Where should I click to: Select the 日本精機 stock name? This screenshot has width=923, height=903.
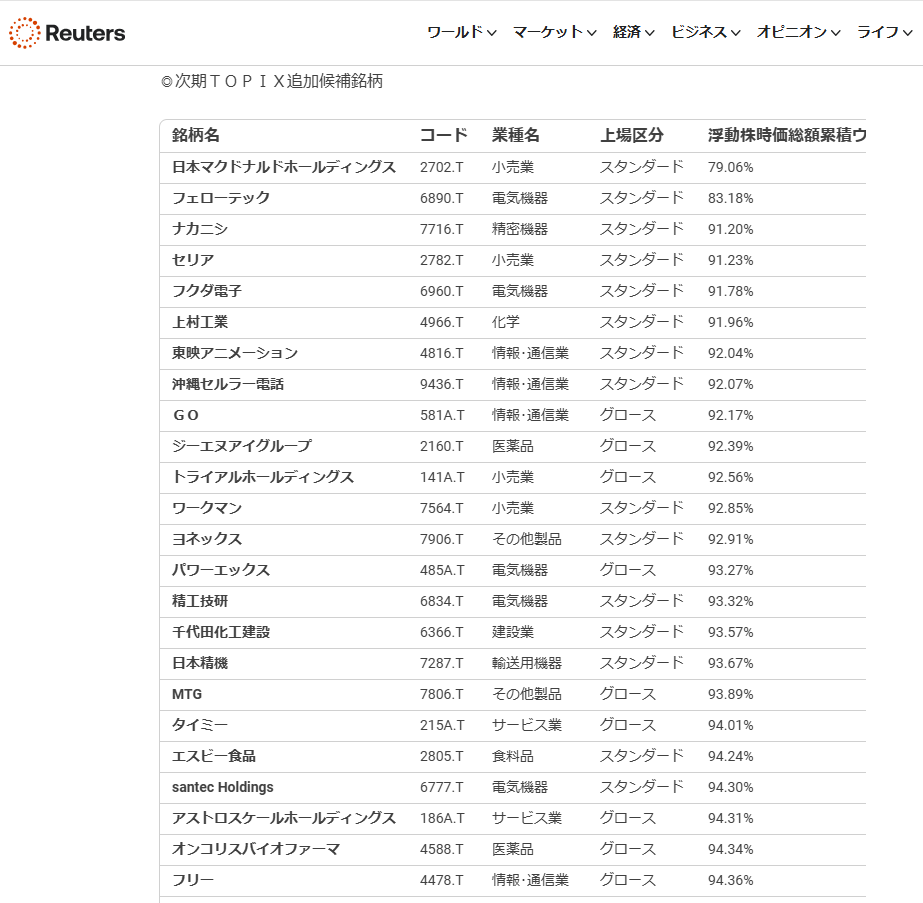pyautogui.click(x=200, y=663)
